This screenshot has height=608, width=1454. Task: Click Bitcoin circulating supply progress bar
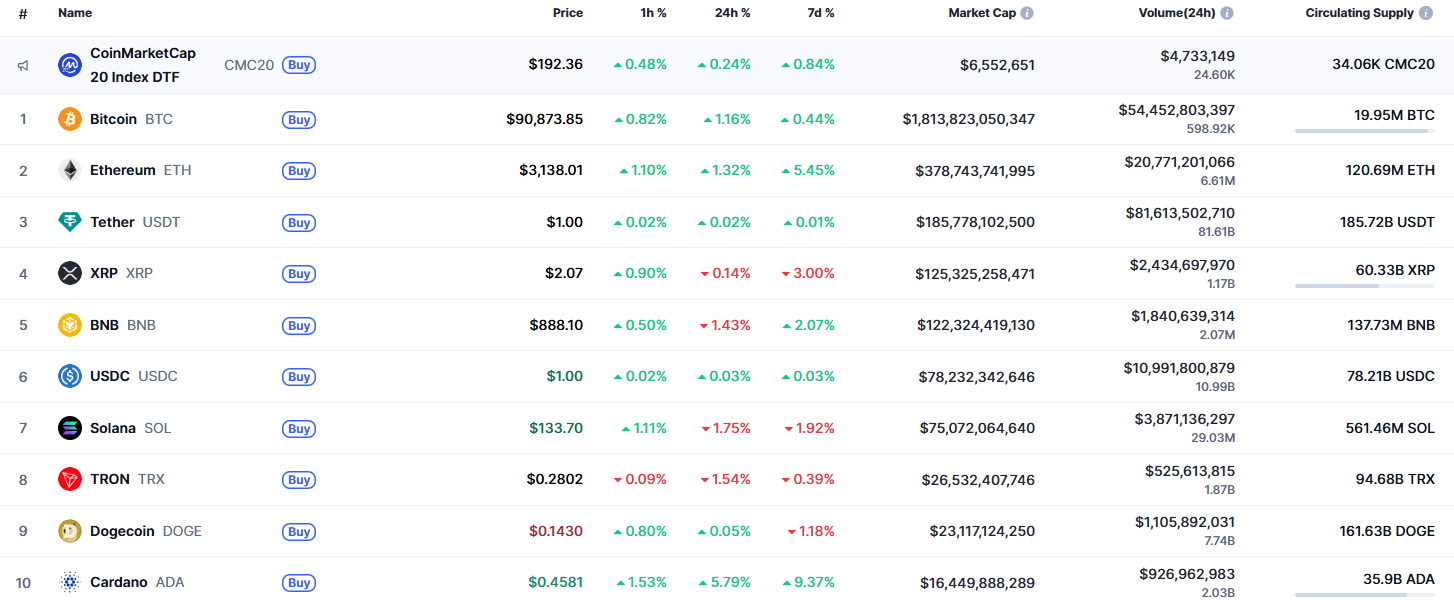(x=1365, y=131)
